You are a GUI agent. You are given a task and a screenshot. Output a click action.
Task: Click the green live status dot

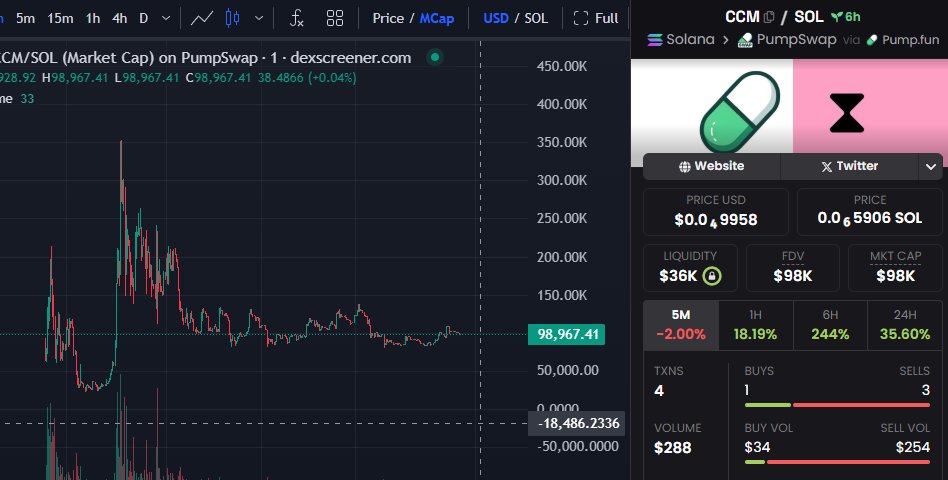pos(435,57)
